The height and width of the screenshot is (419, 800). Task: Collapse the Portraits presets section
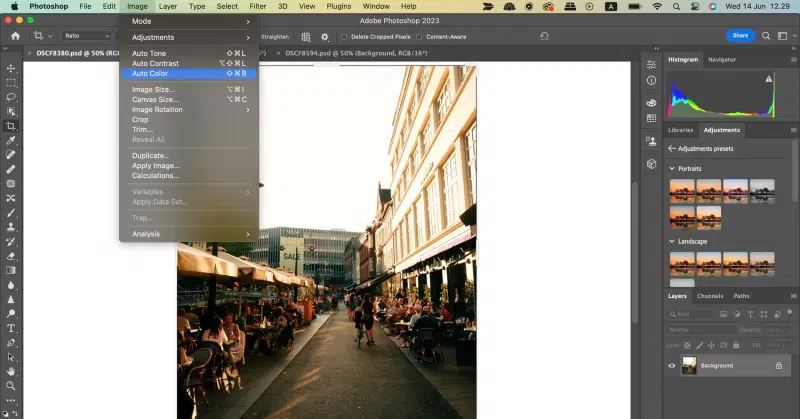coord(671,168)
